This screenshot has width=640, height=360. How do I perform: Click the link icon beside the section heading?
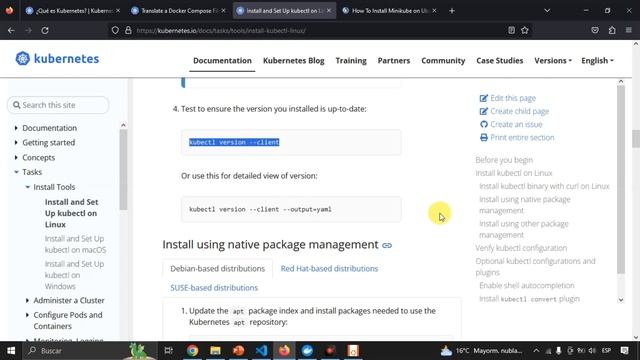(387, 245)
